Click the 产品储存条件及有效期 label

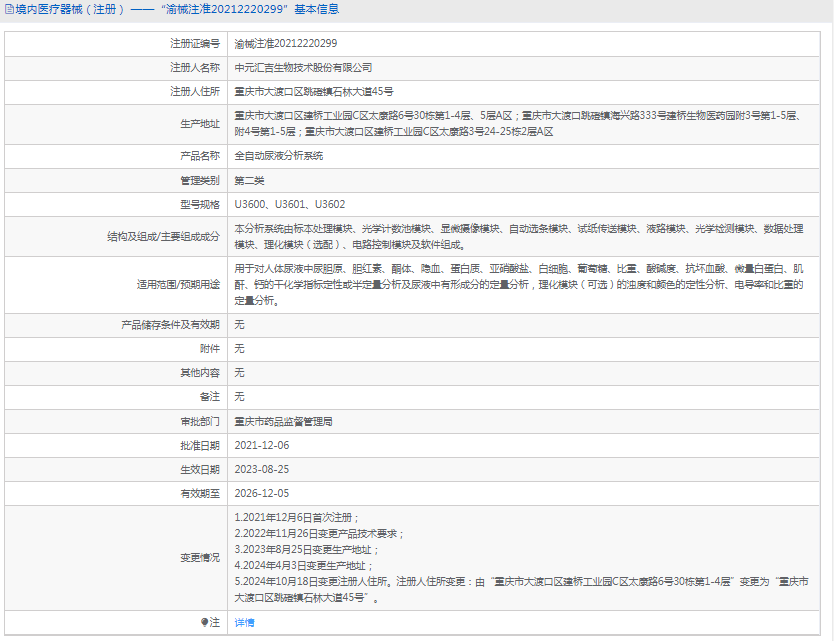pos(170,324)
